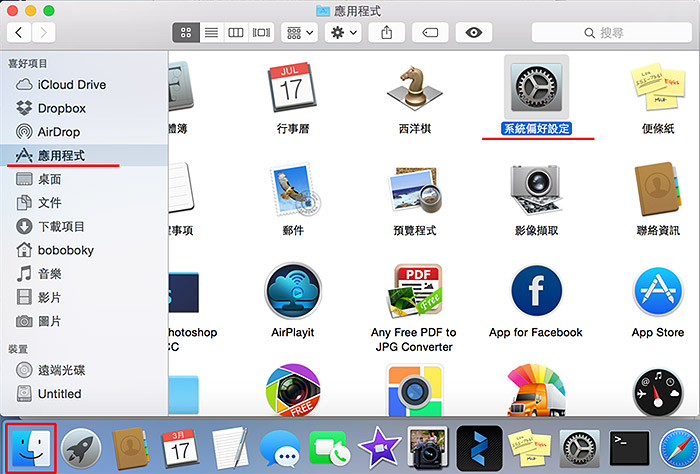The height and width of the screenshot is (474, 700).
Task: Select iCloud Drive in sidebar
Action: point(84,84)
